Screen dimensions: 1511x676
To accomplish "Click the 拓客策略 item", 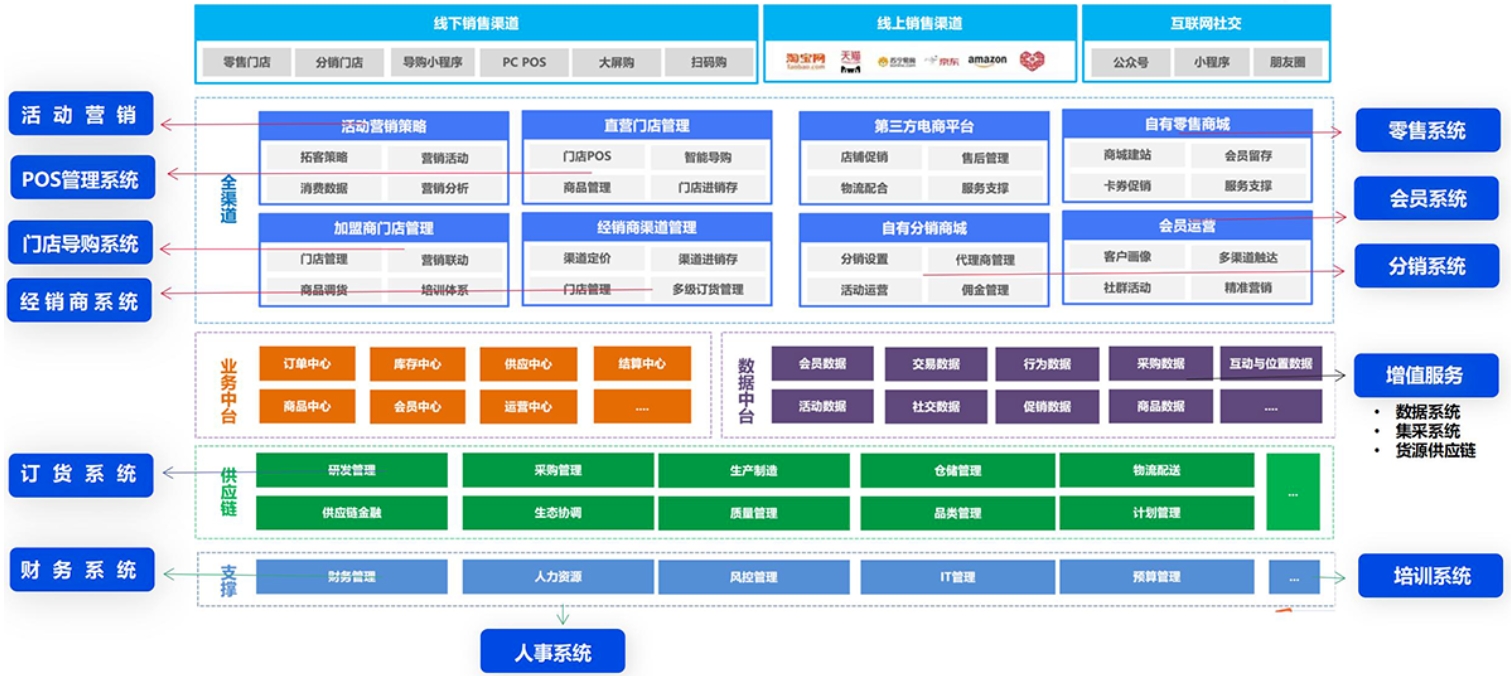I will 324,158.
